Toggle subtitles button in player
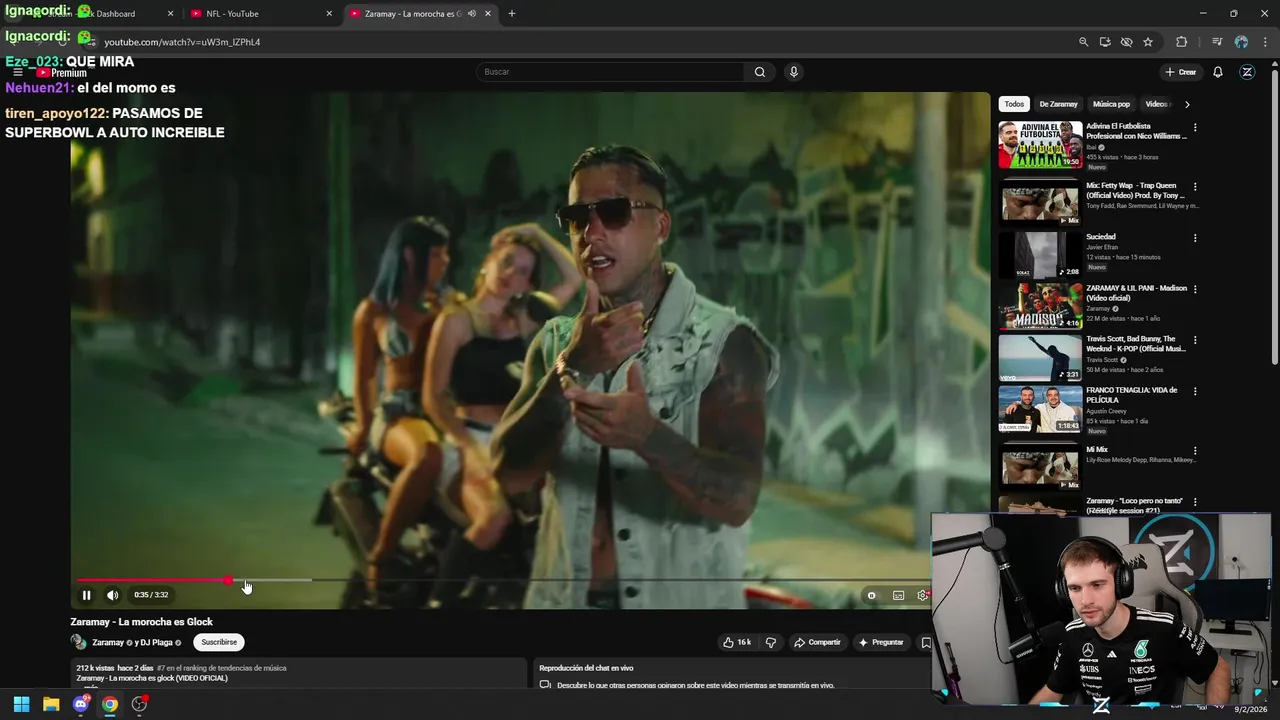The height and width of the screenshot is (720, 1280). 898,595
